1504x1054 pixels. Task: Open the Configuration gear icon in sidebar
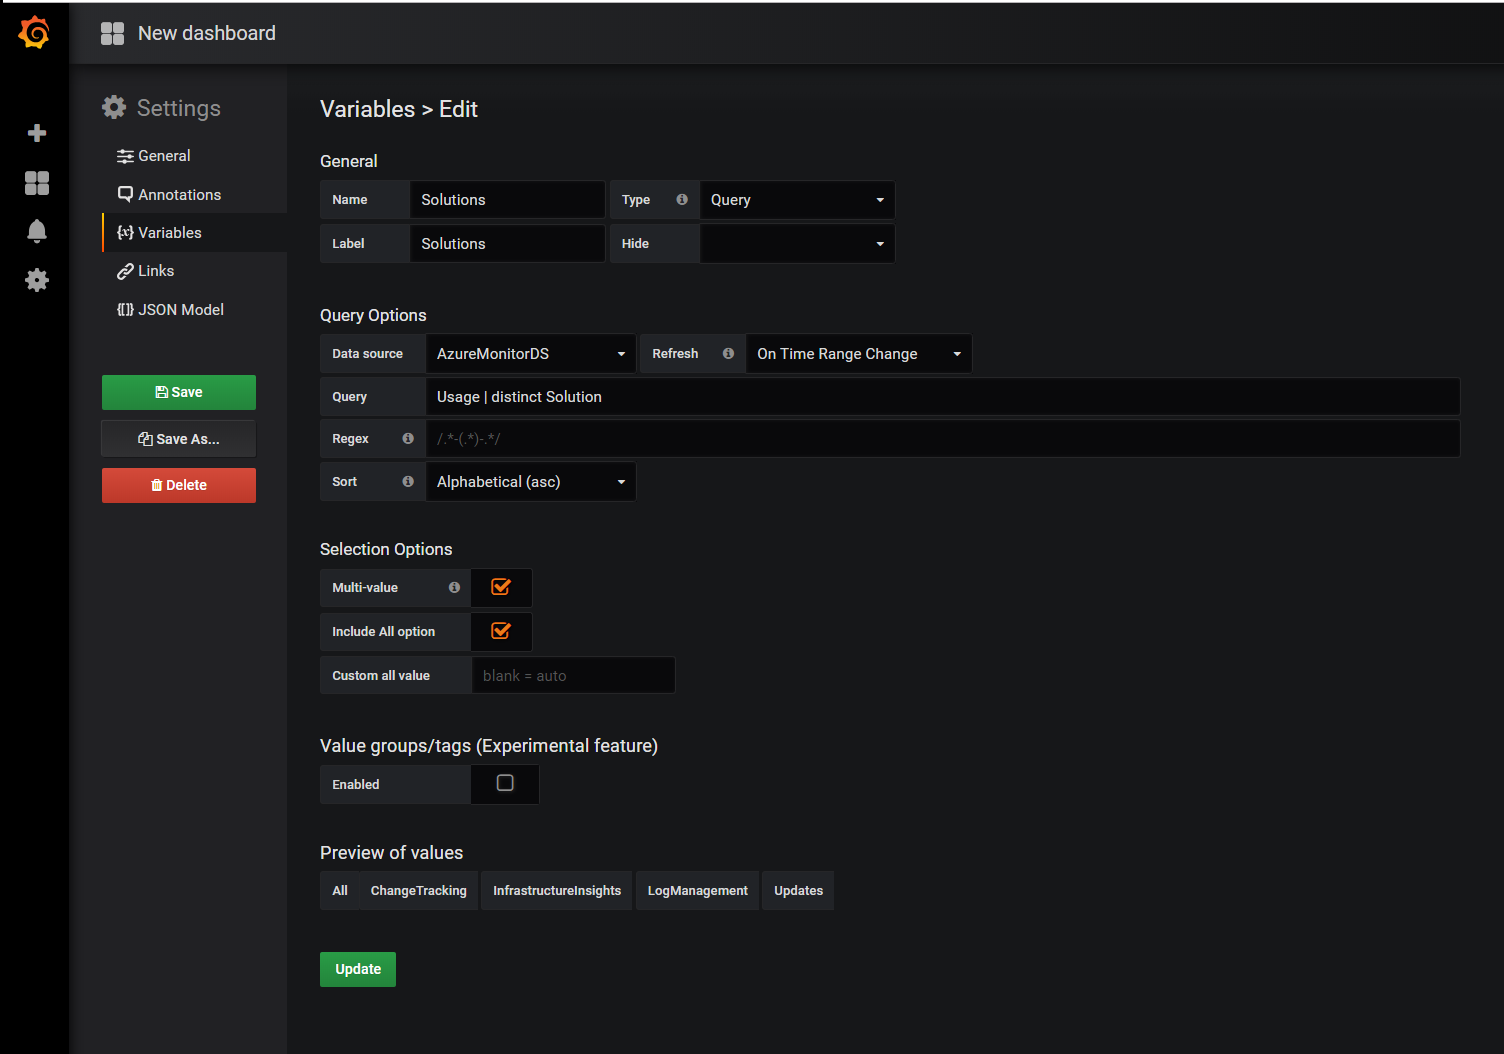(x=37, y=280)
